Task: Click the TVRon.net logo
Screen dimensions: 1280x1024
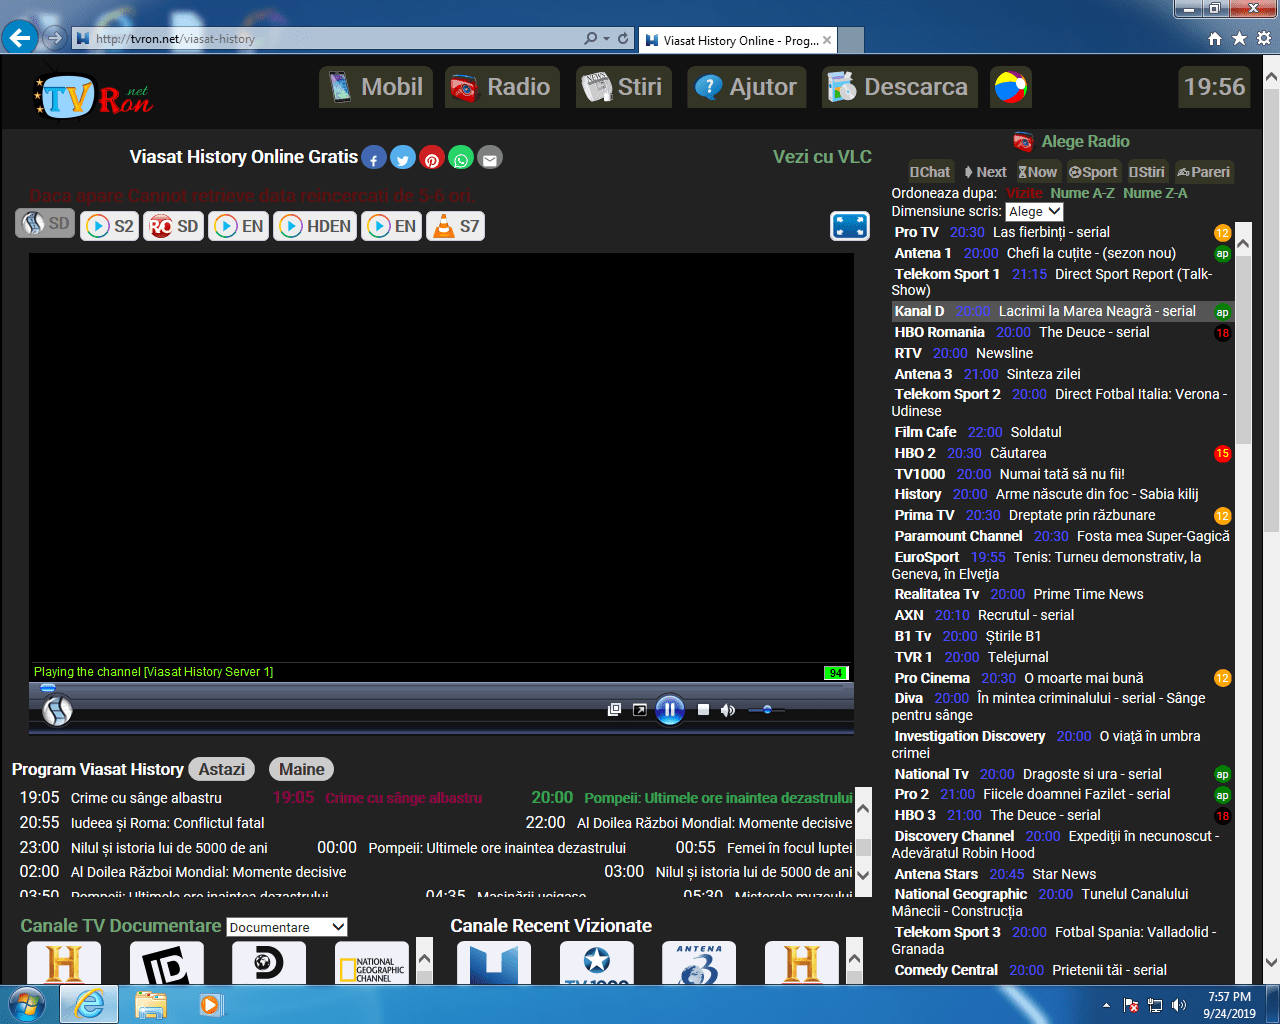Action: coord(93,96)
